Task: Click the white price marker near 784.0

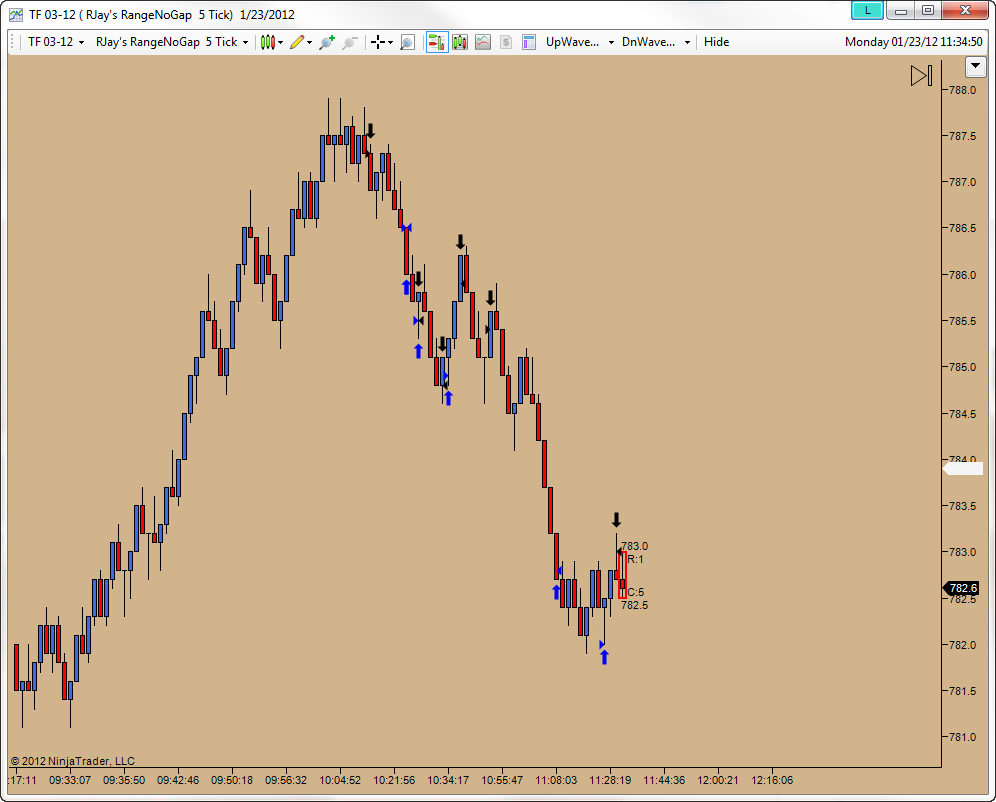Action: (x=963, y=469)
